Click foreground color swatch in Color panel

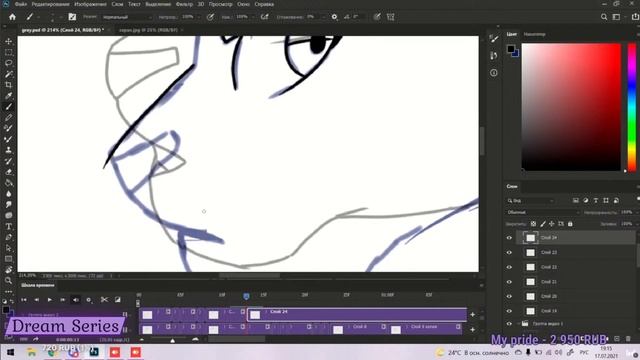(x=511, y=49)
